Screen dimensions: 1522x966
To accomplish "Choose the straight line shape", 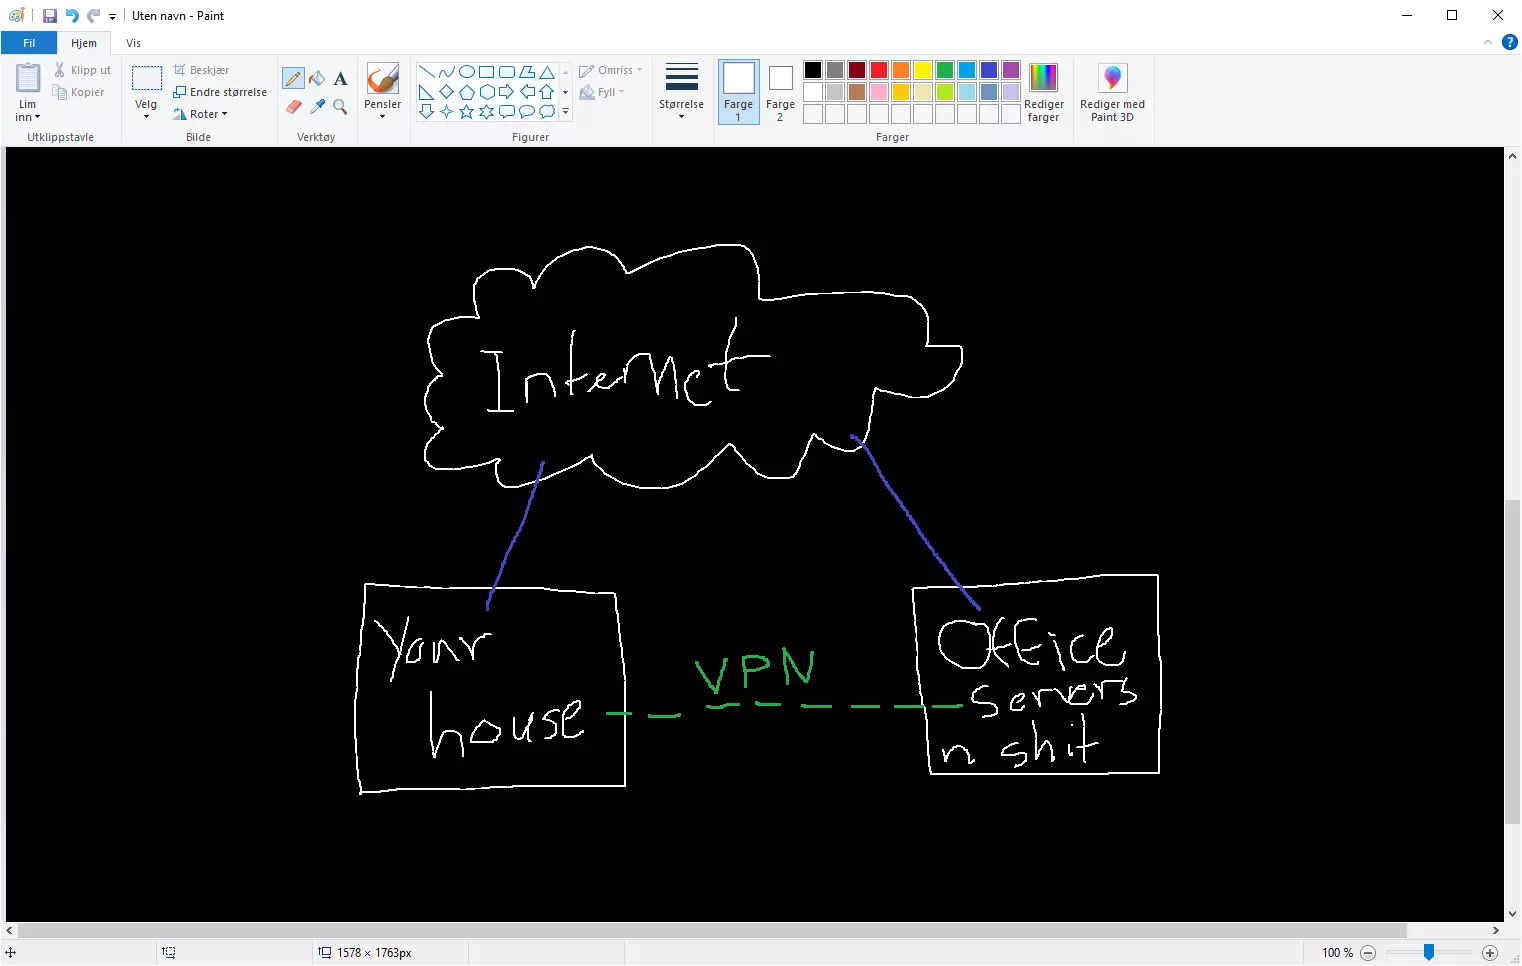I will coord(427,72).
